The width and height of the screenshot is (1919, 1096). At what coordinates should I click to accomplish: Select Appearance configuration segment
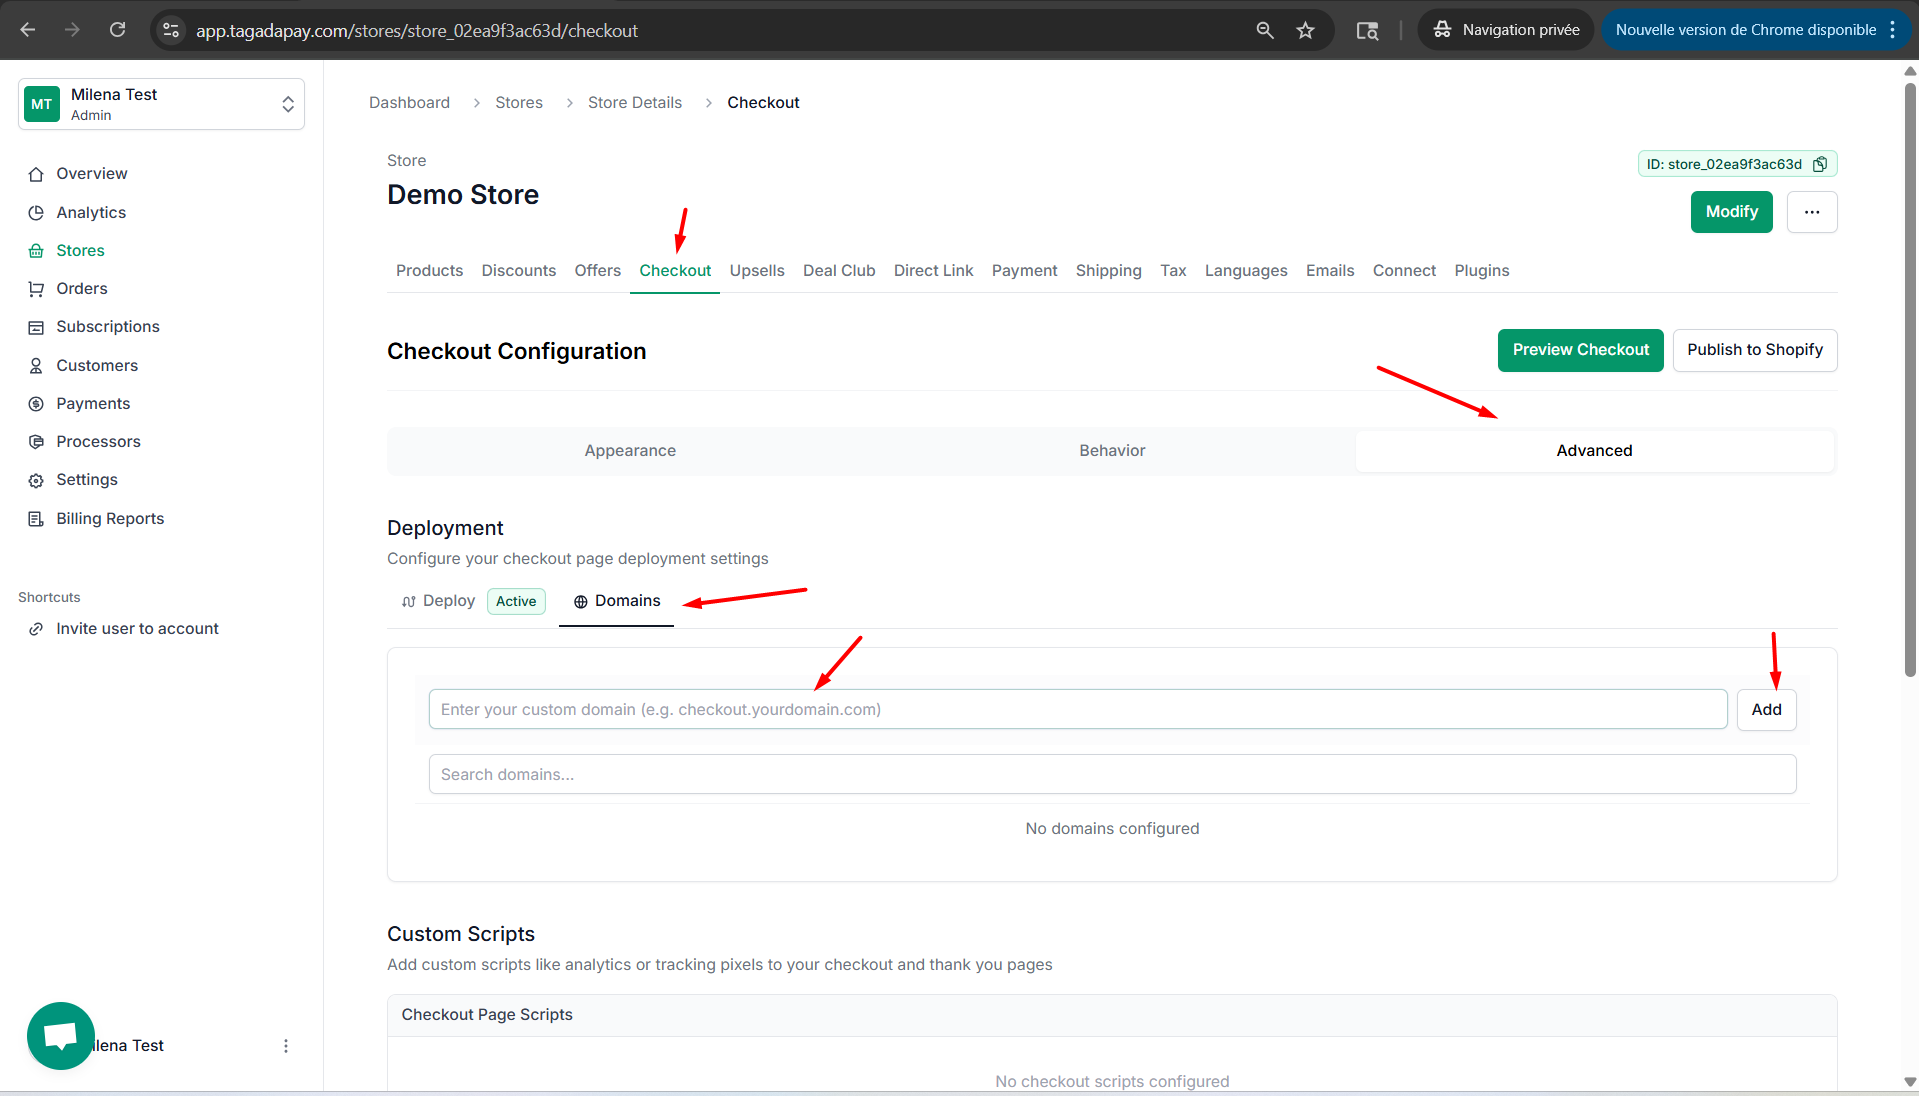(x=630, y=451)
